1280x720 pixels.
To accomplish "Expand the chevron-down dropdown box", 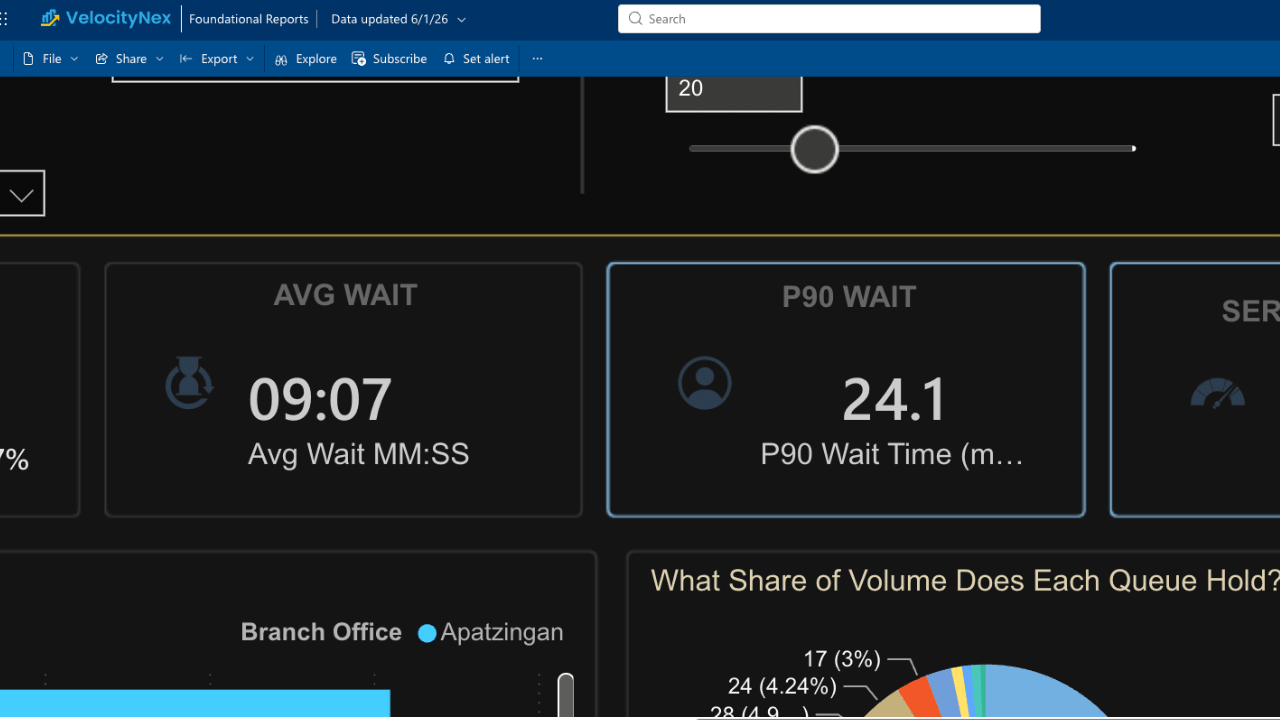I will [x=22, y=194].
